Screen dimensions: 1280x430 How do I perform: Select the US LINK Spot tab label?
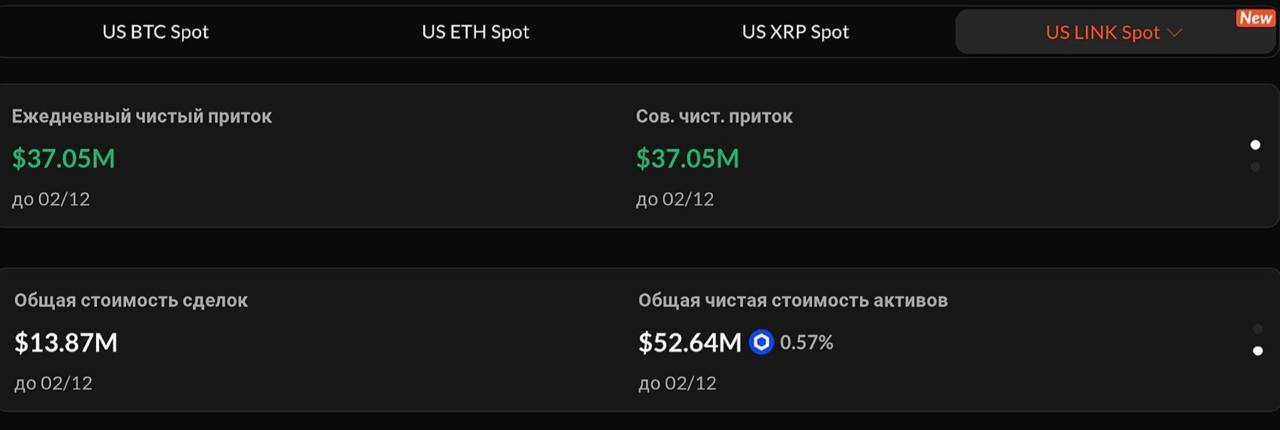(x=1102, y=32)
